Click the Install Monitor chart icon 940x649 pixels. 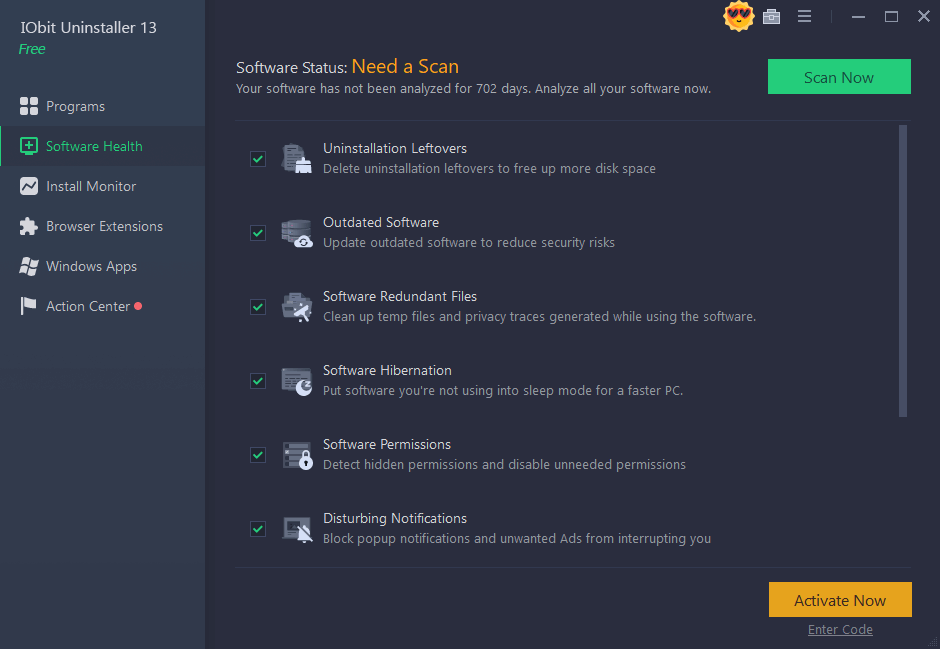click(x=28, y=186)
